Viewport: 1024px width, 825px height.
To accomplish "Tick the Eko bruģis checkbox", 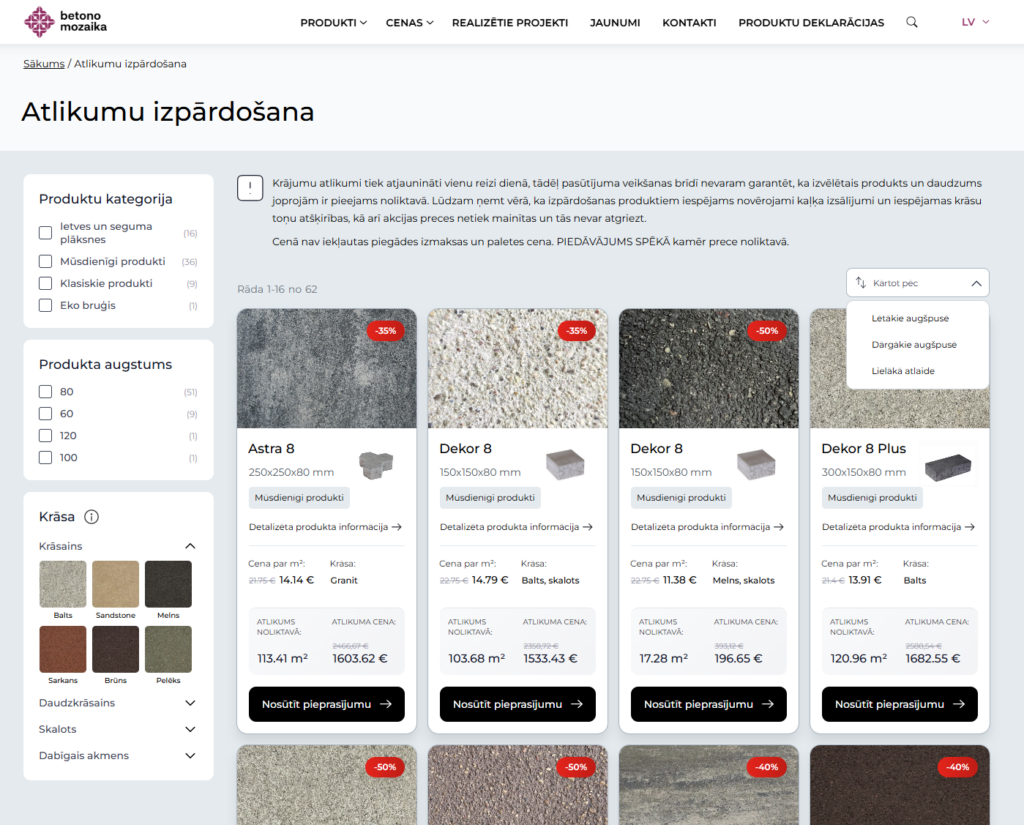I will coord(45,305).
